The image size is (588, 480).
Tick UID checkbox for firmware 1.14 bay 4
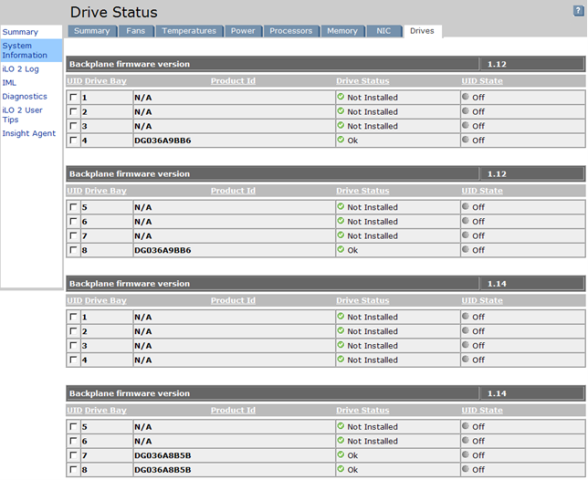[74, 360]
